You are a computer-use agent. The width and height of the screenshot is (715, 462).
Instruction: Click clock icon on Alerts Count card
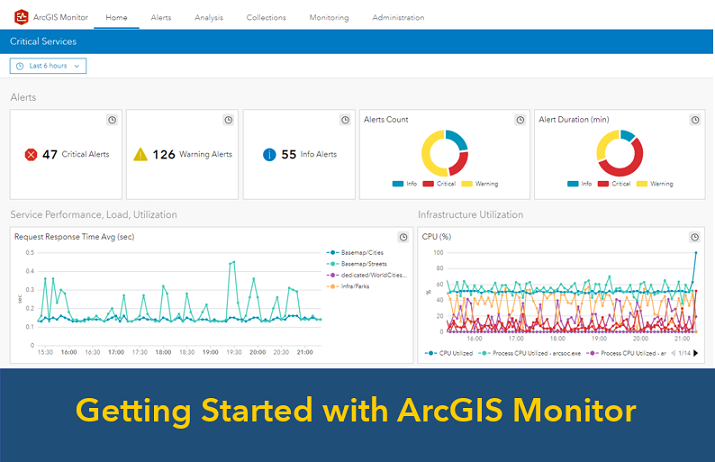(x=520, y=120)
